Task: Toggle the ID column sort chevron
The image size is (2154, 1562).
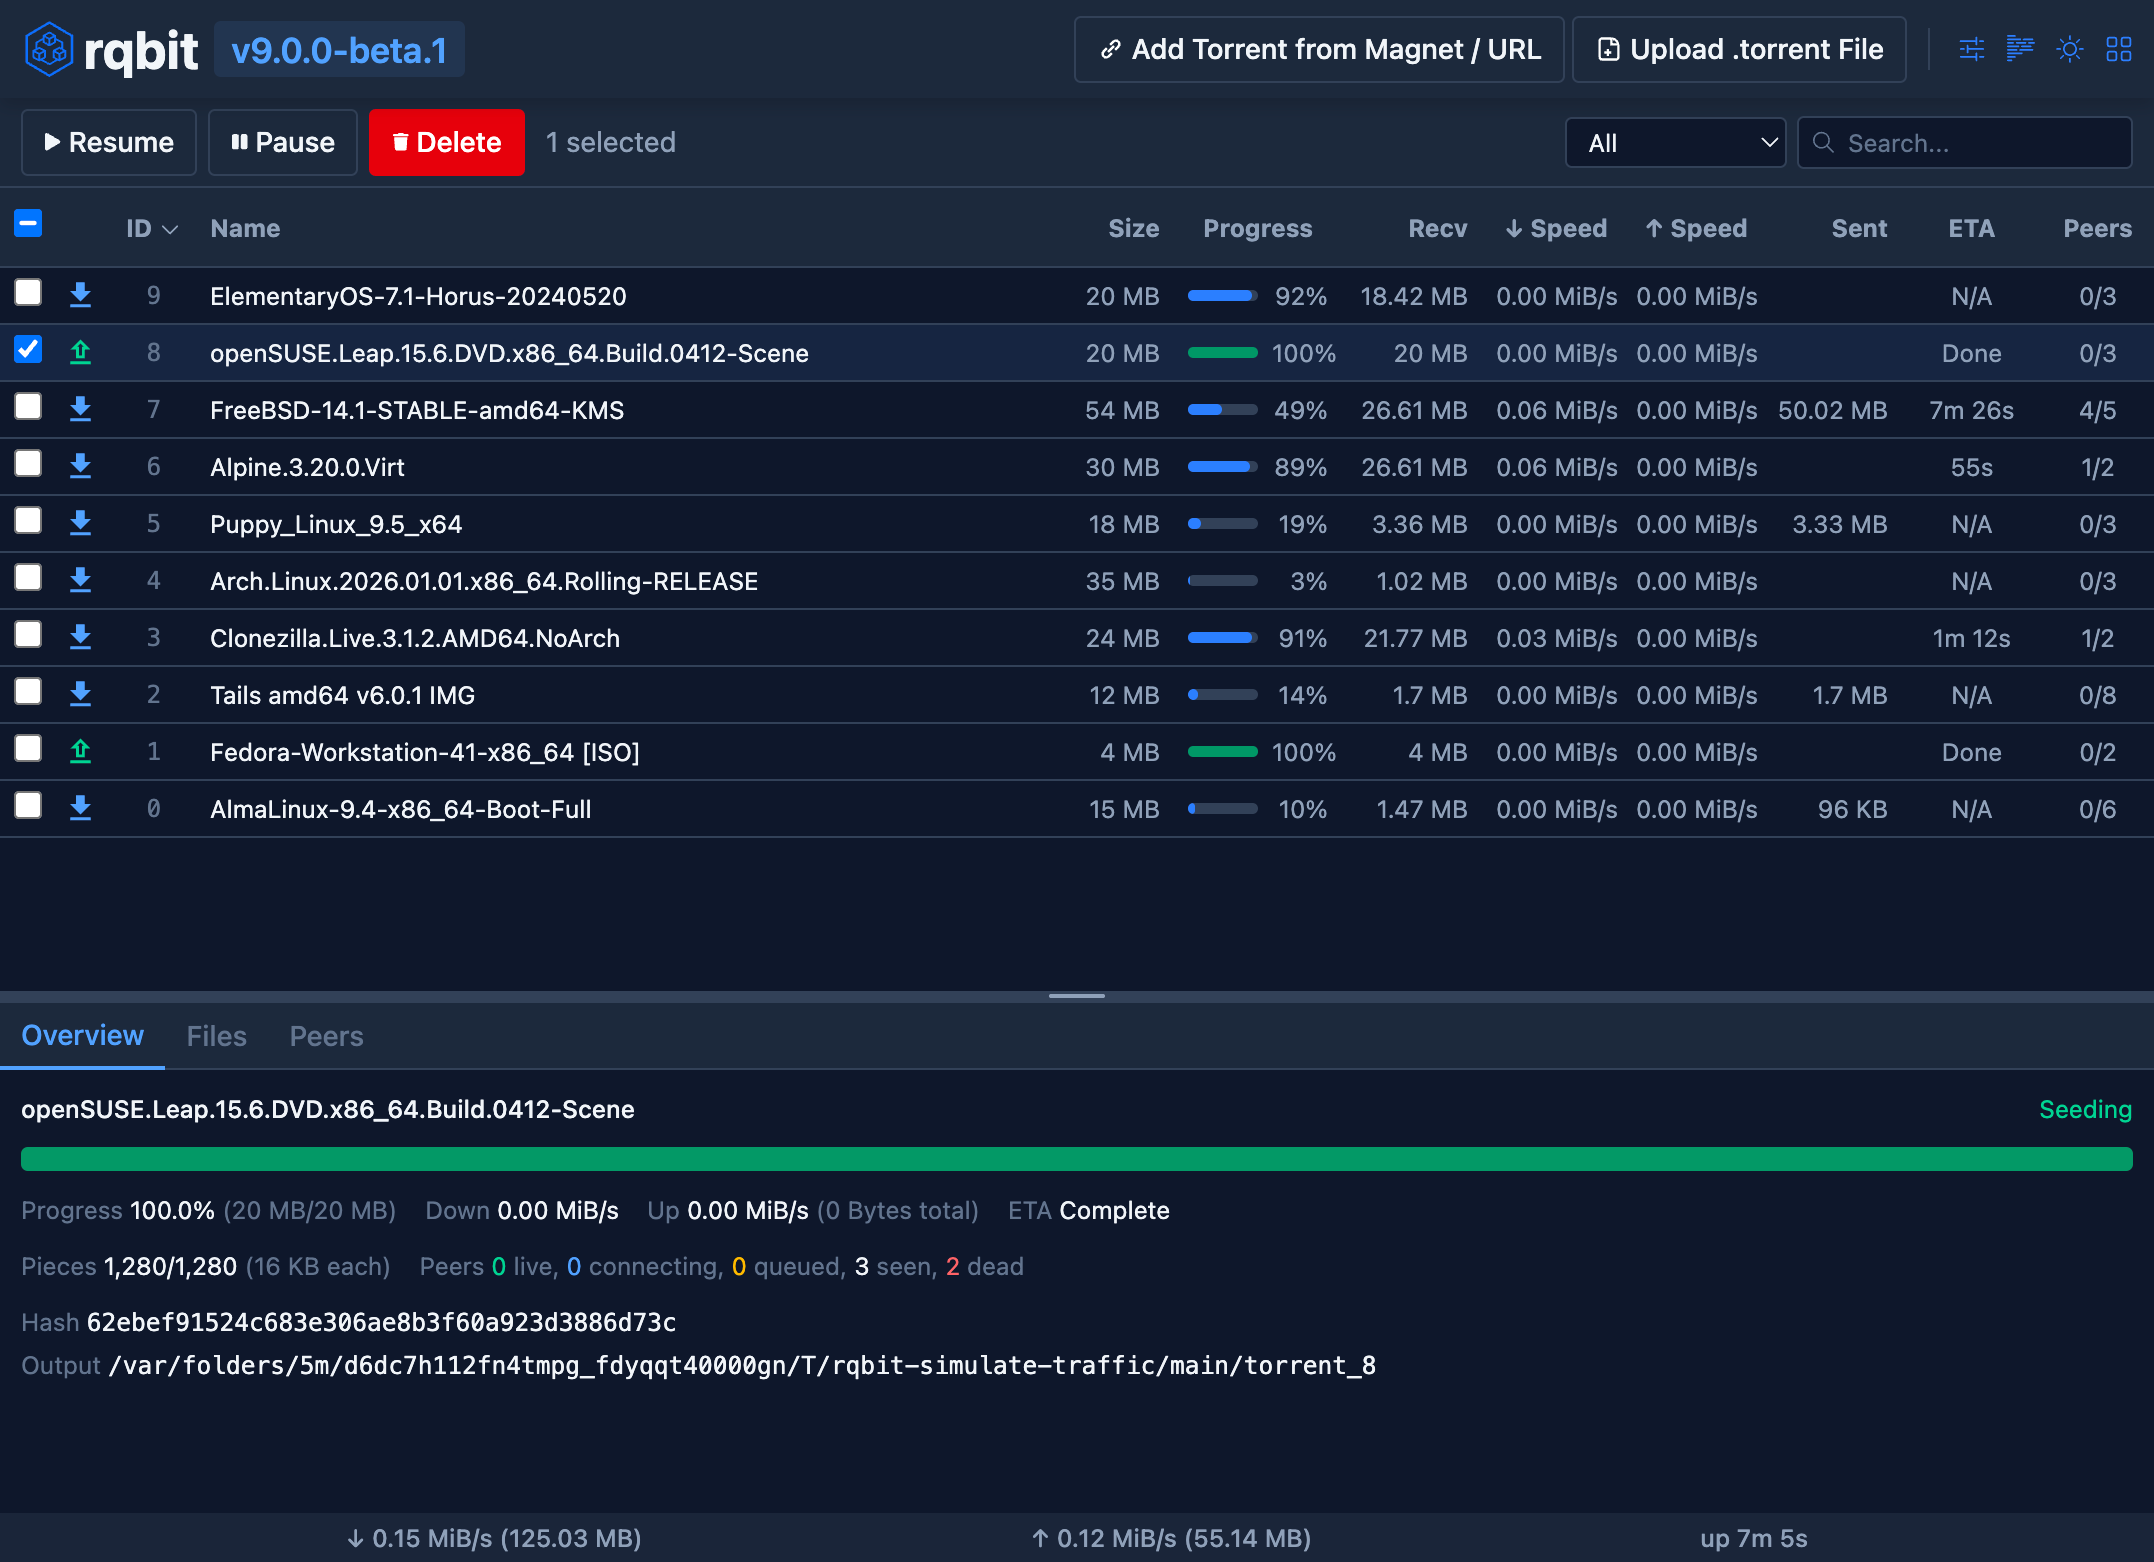Action: tap(170, 230)
